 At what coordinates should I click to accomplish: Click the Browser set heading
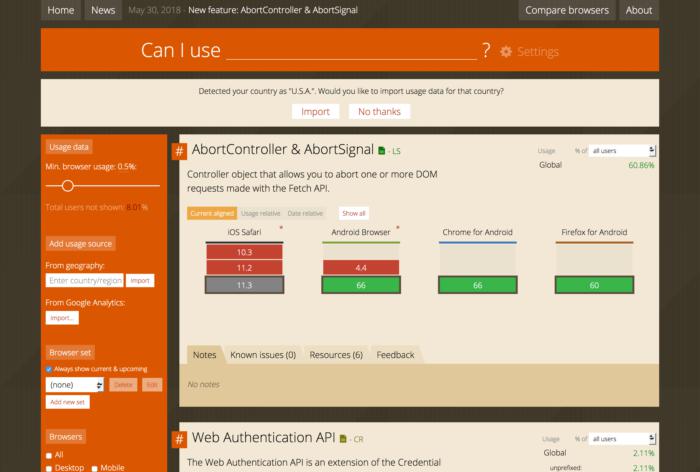70,352
